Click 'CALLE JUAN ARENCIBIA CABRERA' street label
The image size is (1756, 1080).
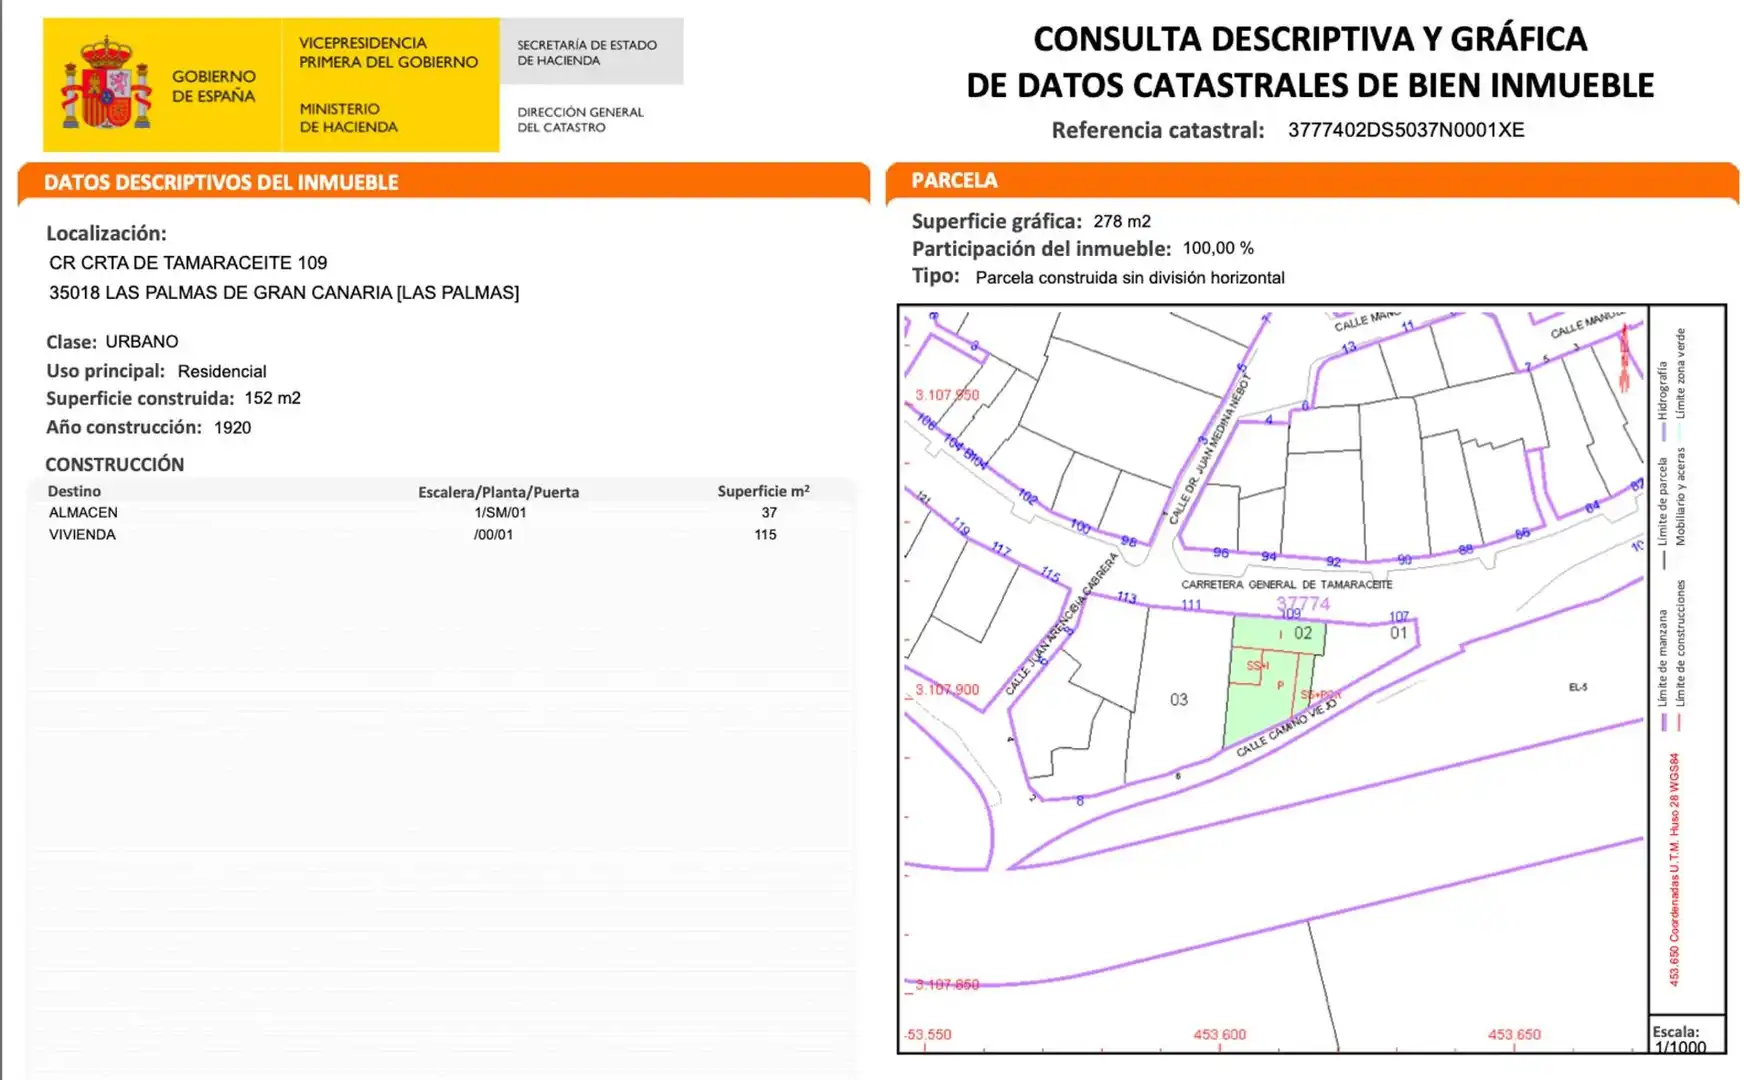(1060, 623)
